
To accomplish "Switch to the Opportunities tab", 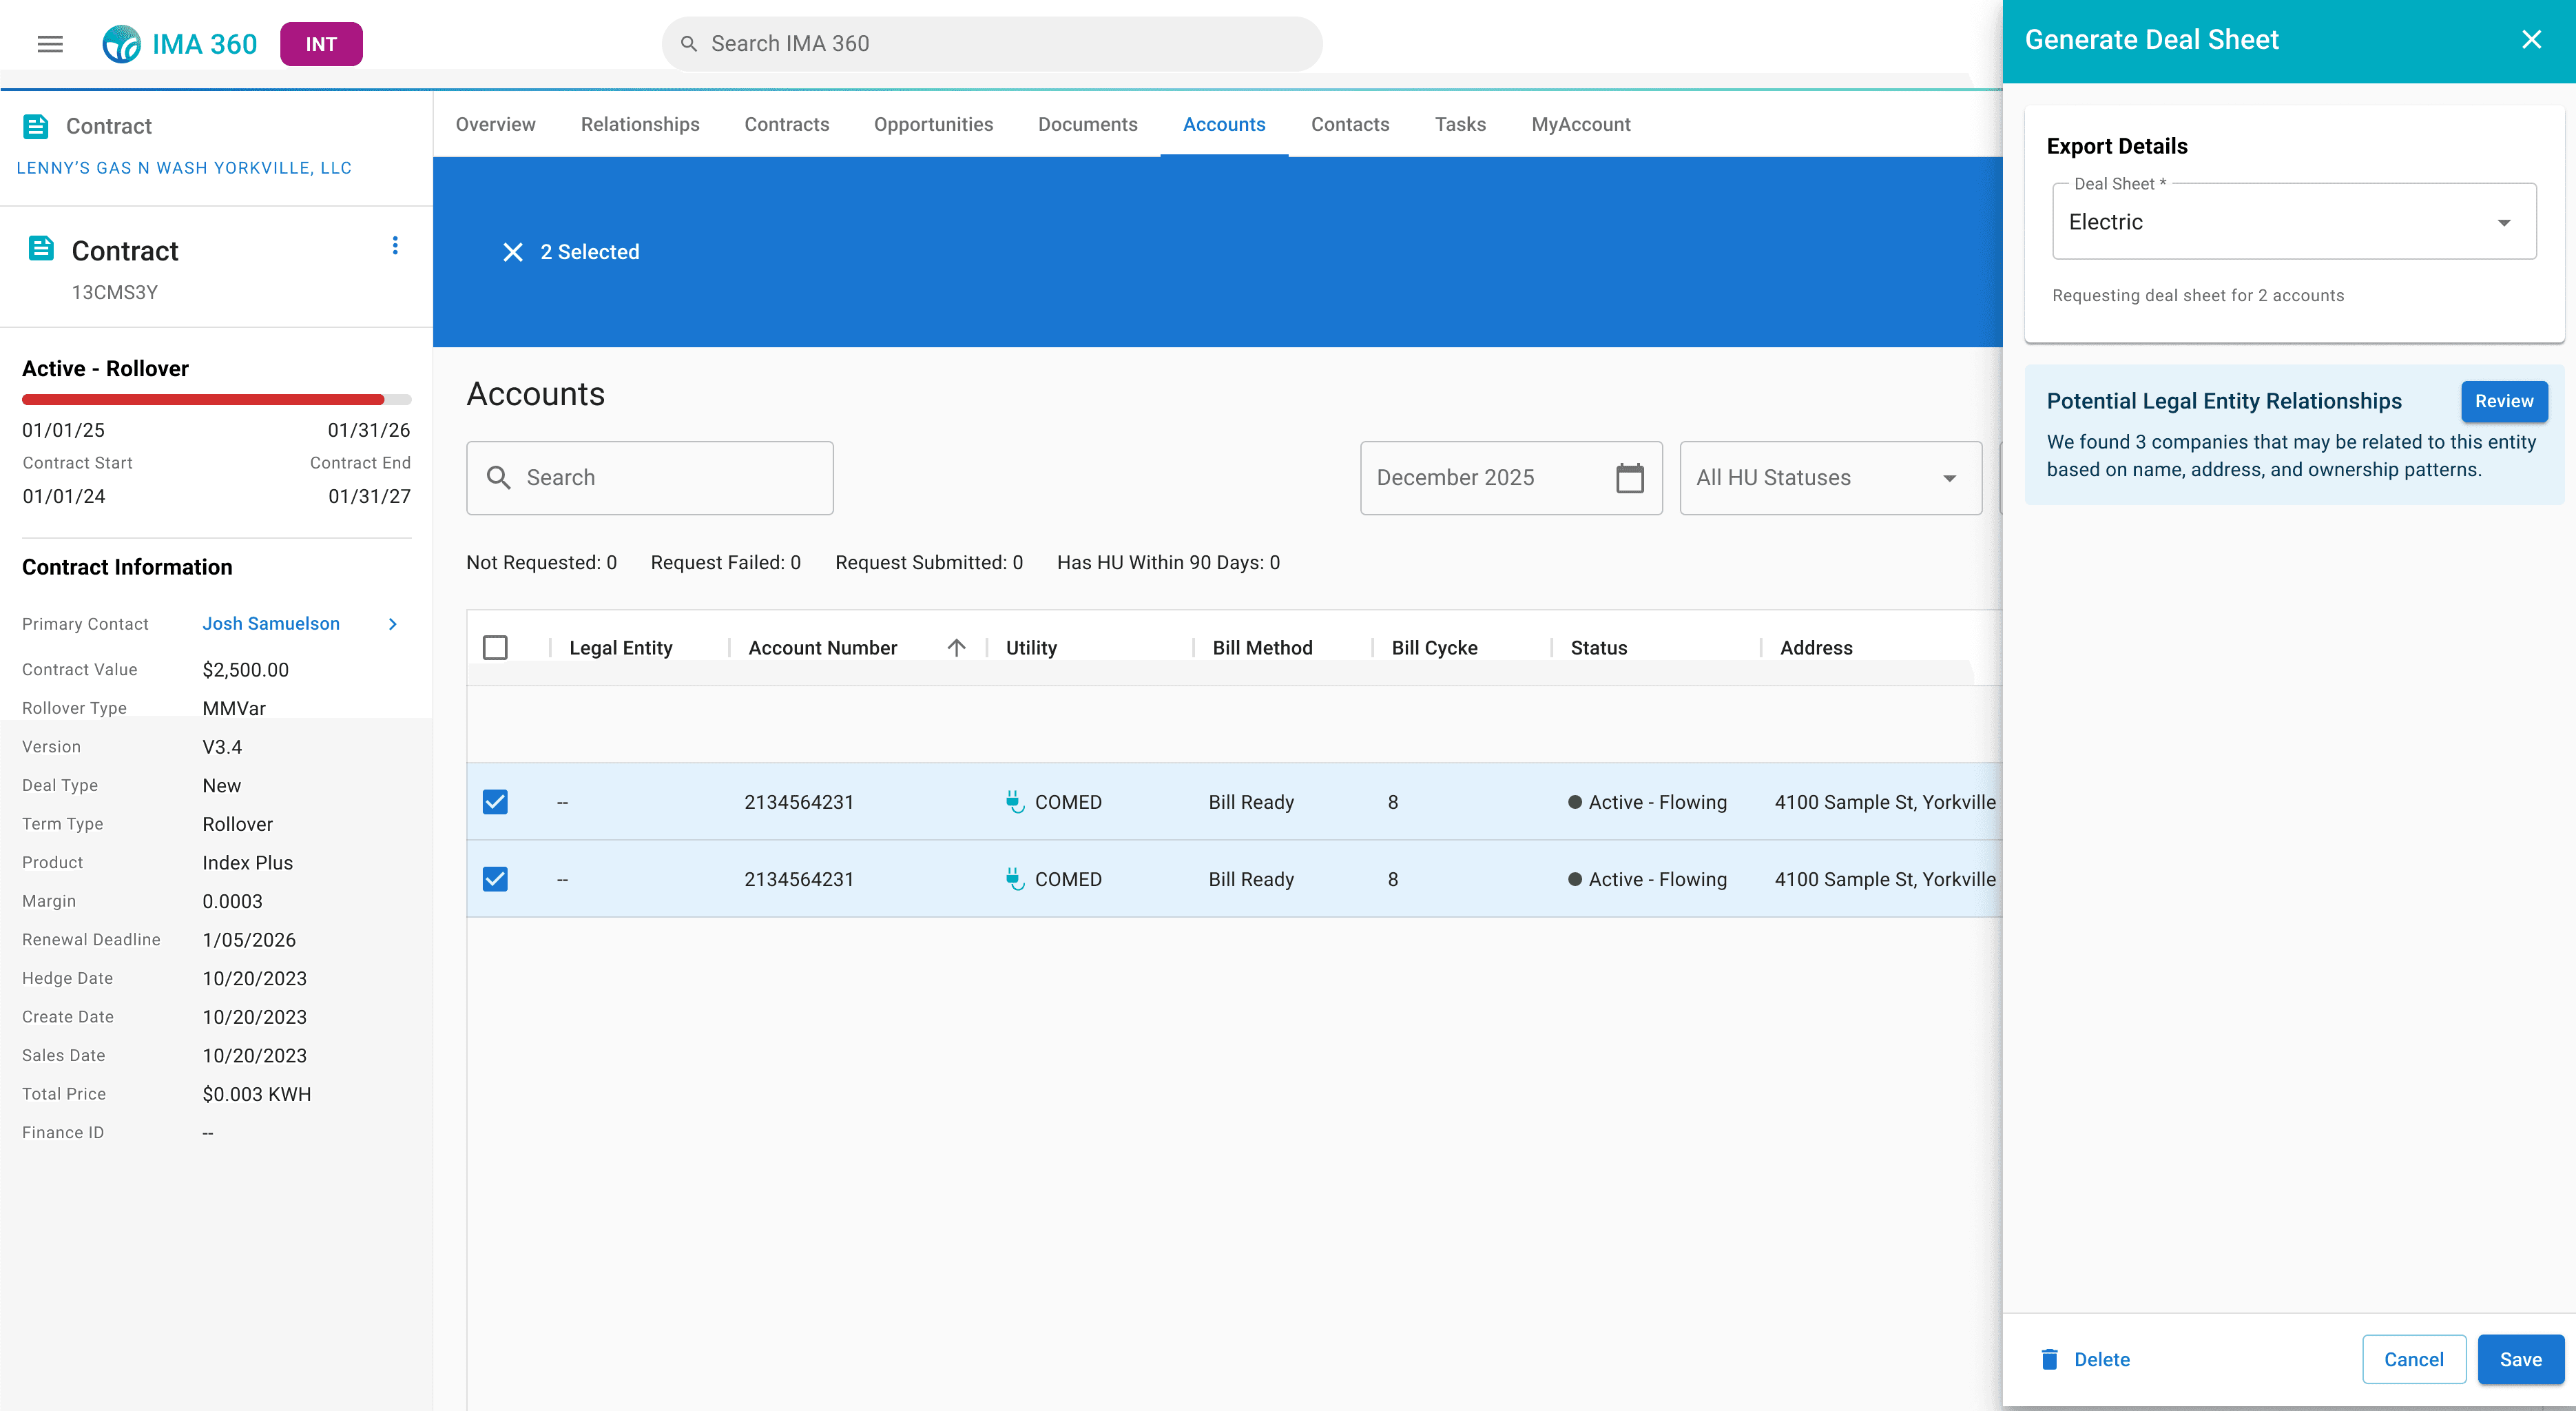I will (933, 124).
